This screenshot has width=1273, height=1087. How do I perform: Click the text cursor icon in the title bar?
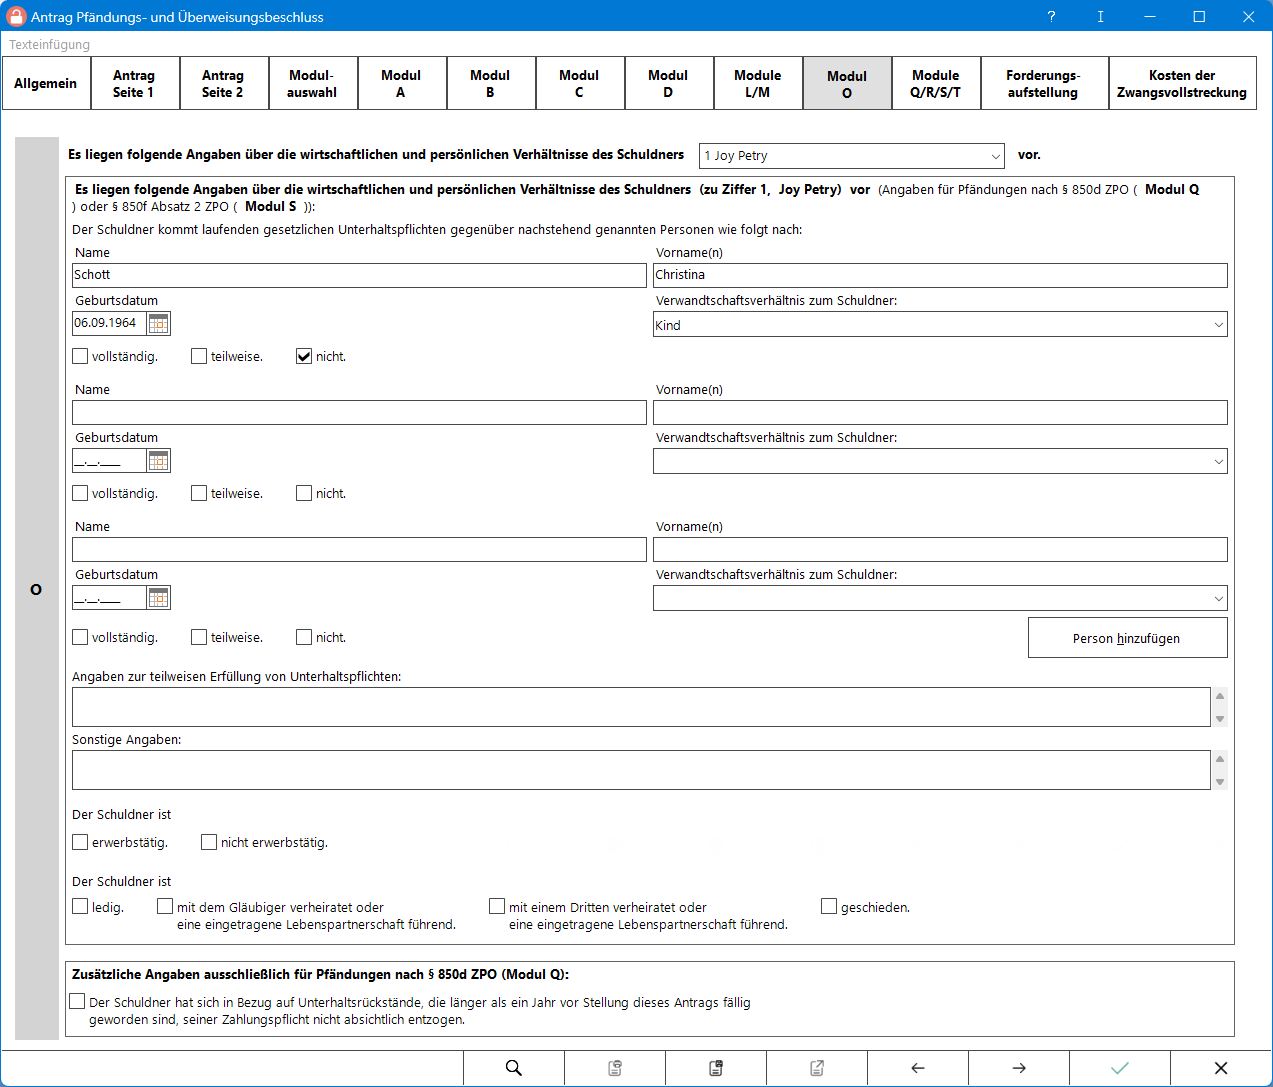point(1100,16)
